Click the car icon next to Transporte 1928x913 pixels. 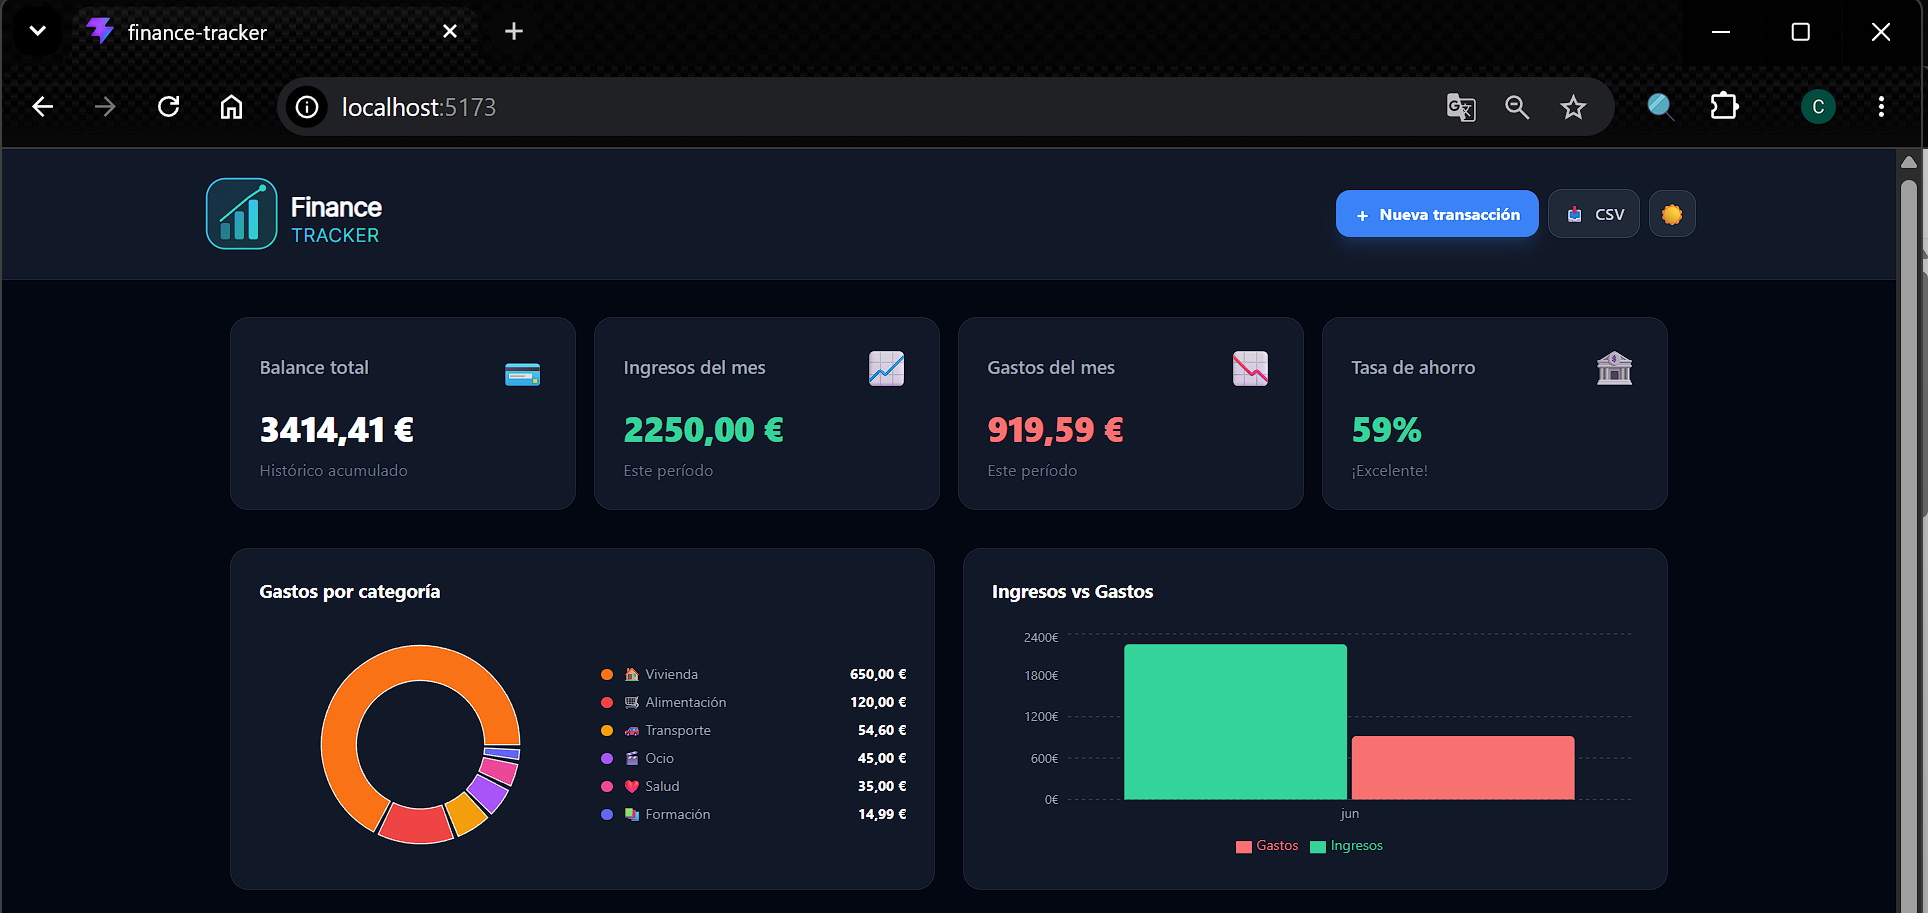click(x=631, y=731)
